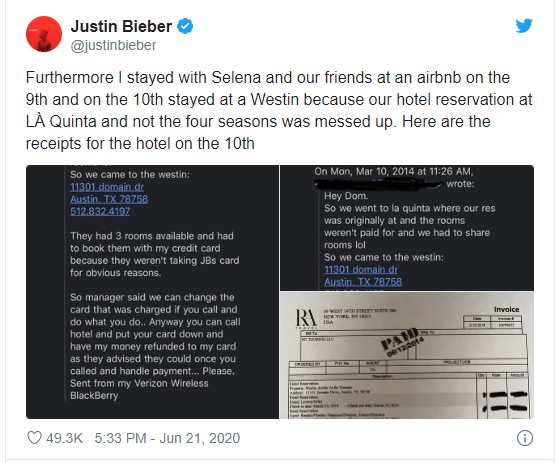The height and width of the screenshot is (463, 556).
Task: Open the @justinbieber handle
Action: click(113, 45)
